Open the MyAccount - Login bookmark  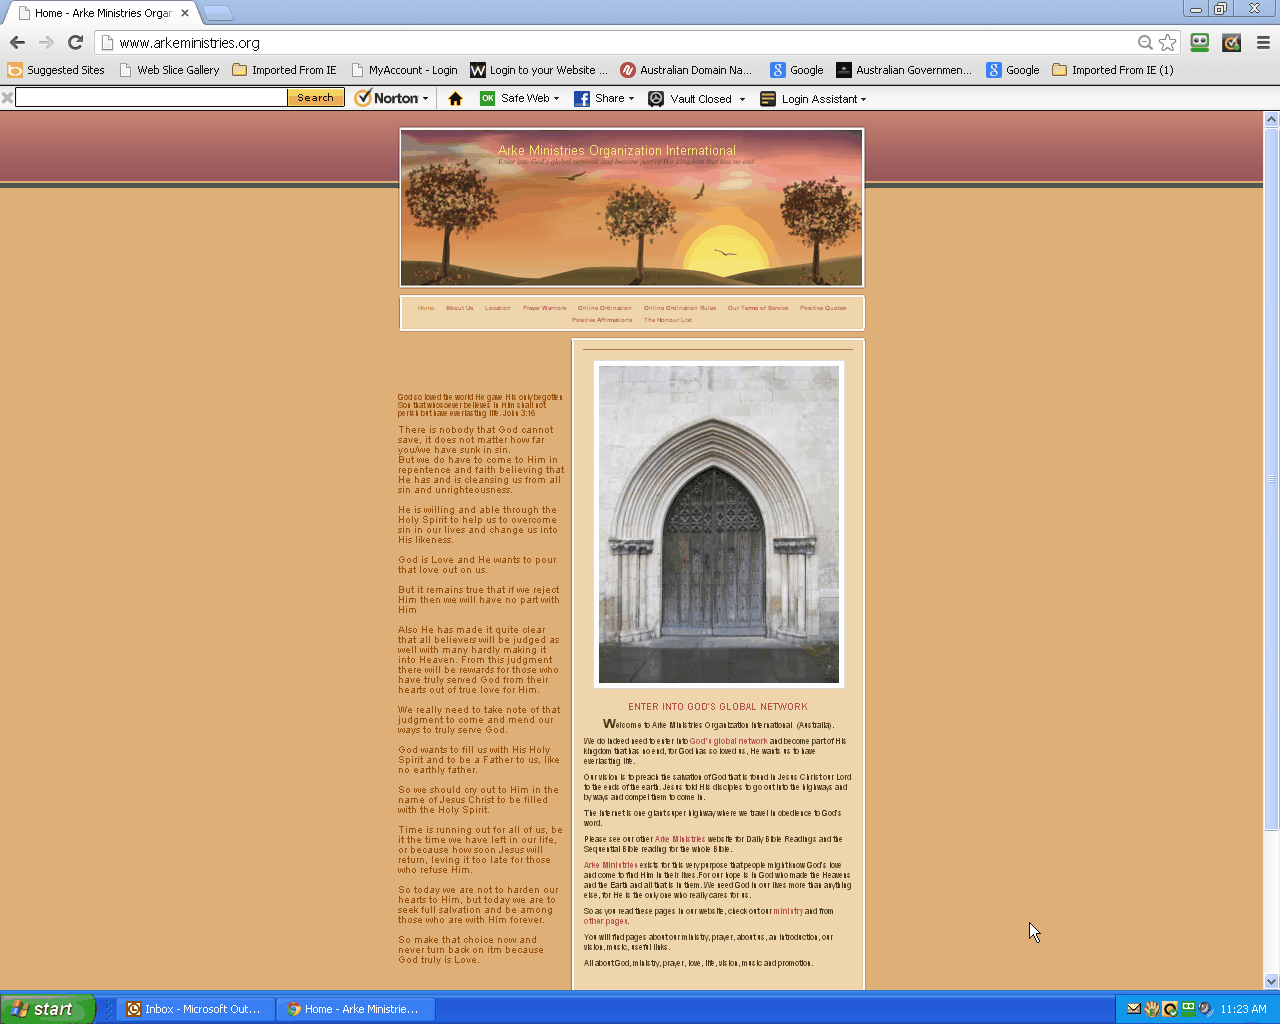click(x=404, y=70)
